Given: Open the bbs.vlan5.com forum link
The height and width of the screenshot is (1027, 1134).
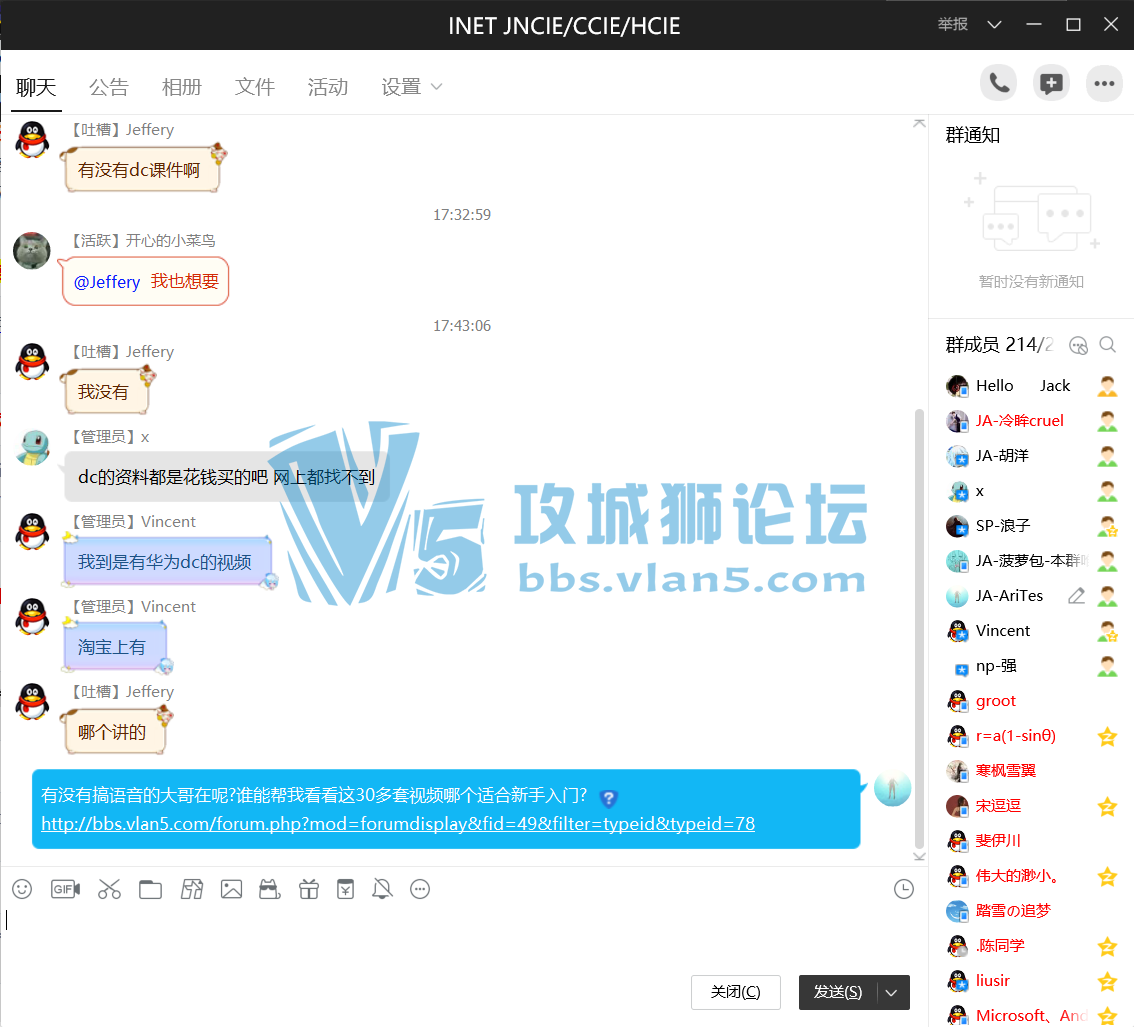Looking at the screenshot, I should (398, 824).
